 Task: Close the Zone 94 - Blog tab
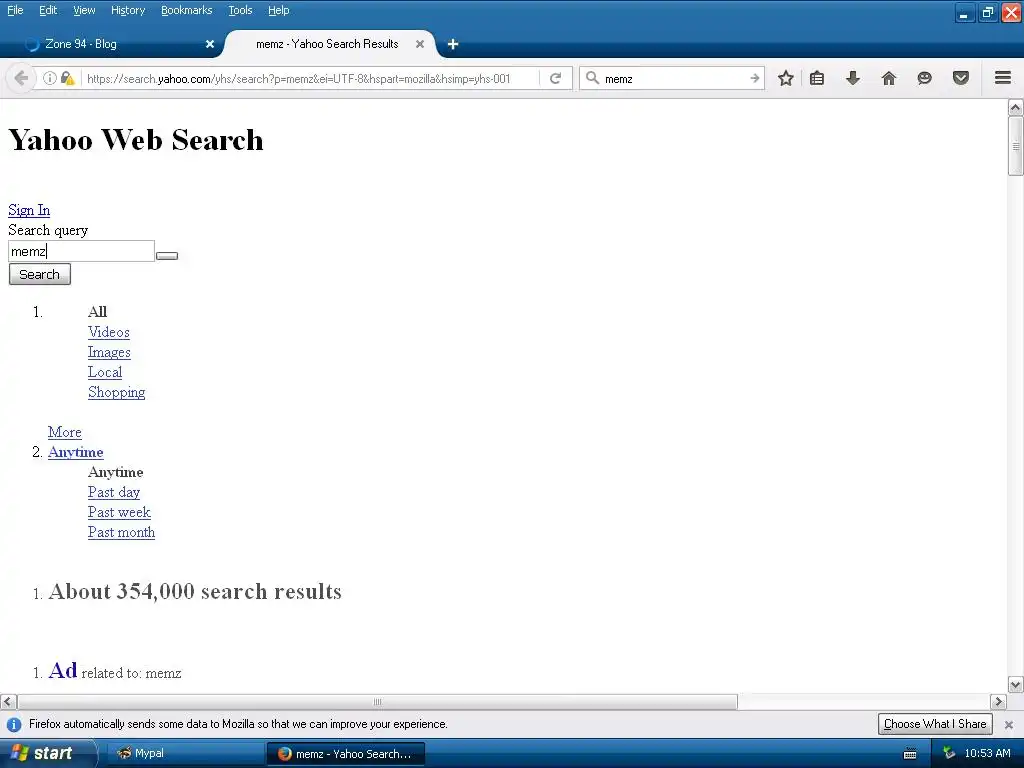210,44
